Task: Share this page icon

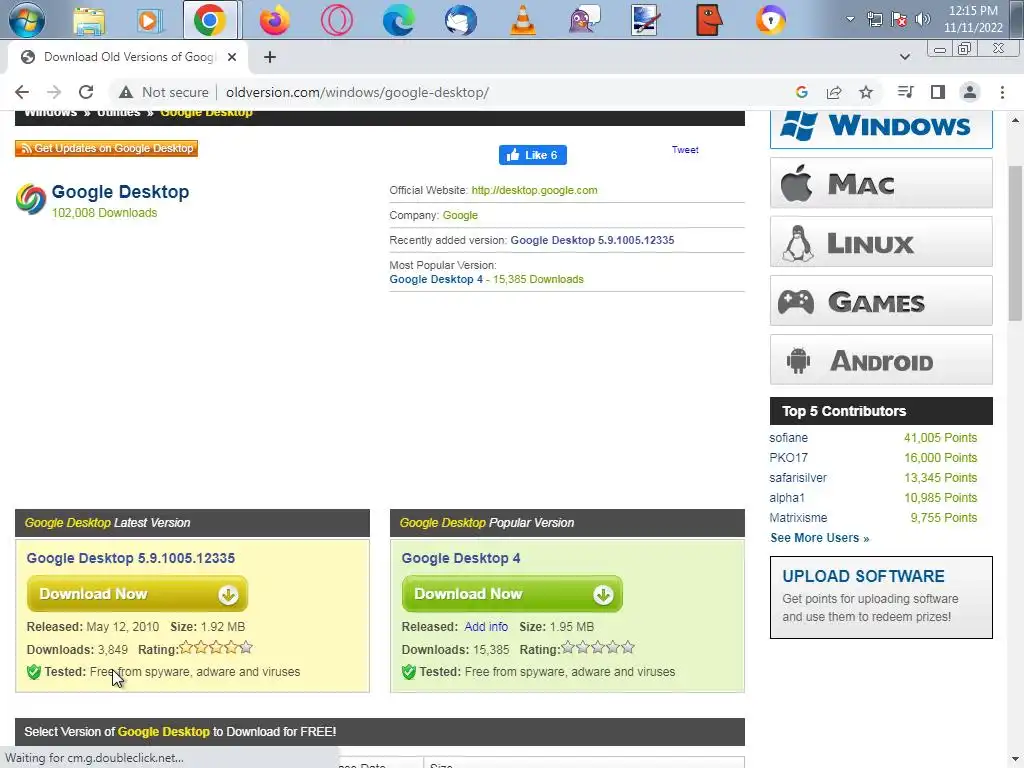Action: click(834, 92)
